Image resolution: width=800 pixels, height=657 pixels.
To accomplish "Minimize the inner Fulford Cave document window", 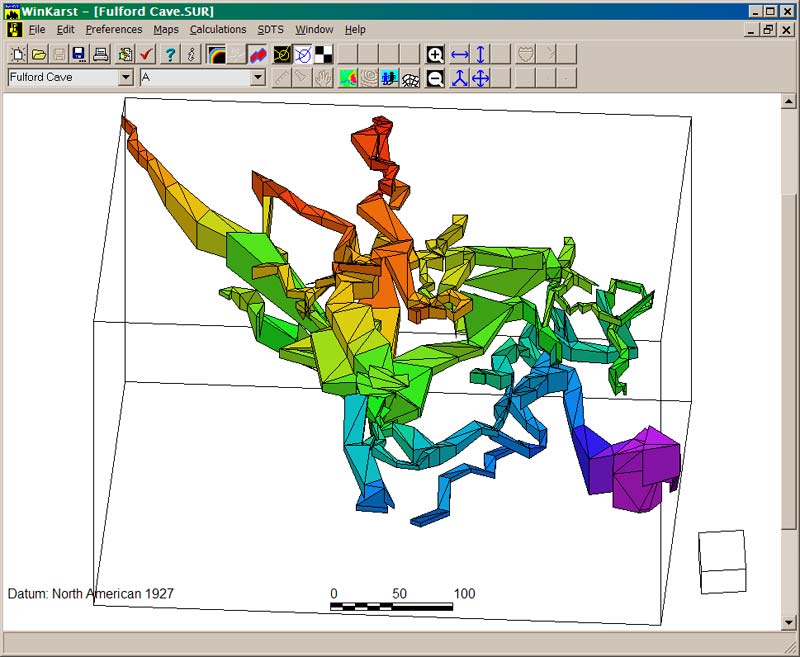I will (750, 30).
